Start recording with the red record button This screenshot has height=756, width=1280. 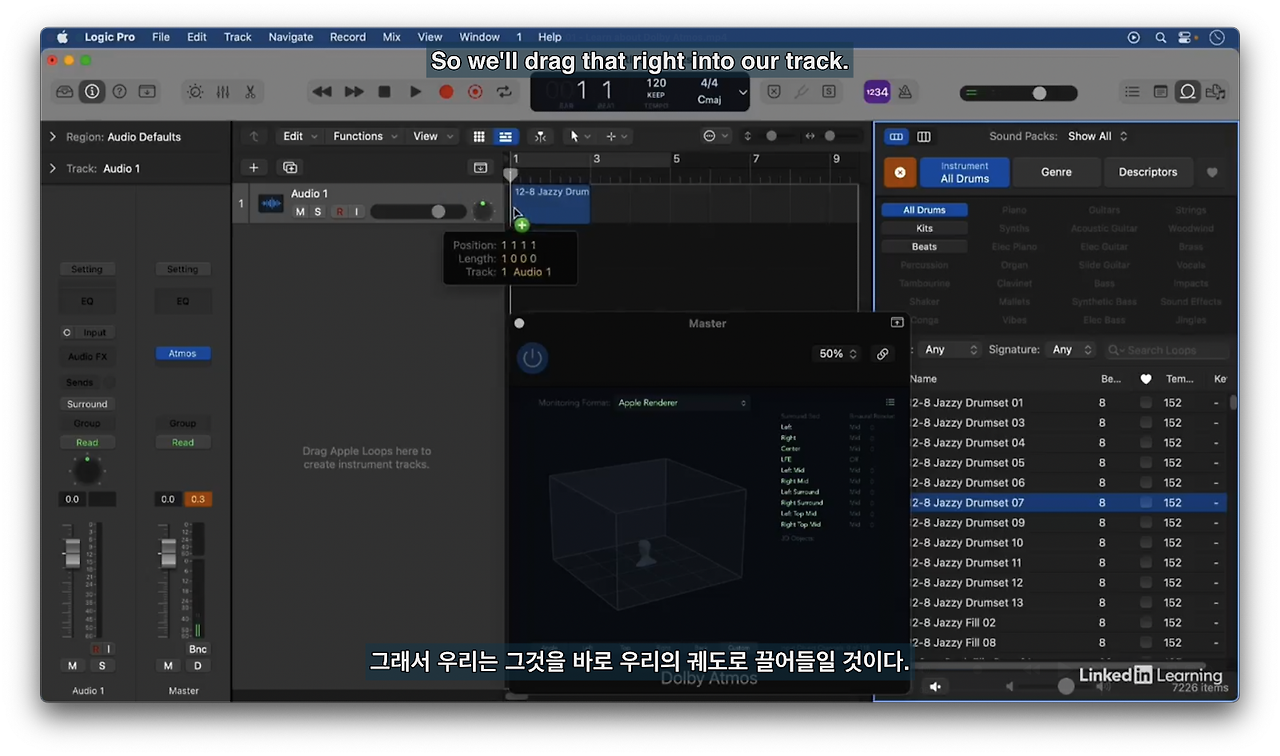446,92
